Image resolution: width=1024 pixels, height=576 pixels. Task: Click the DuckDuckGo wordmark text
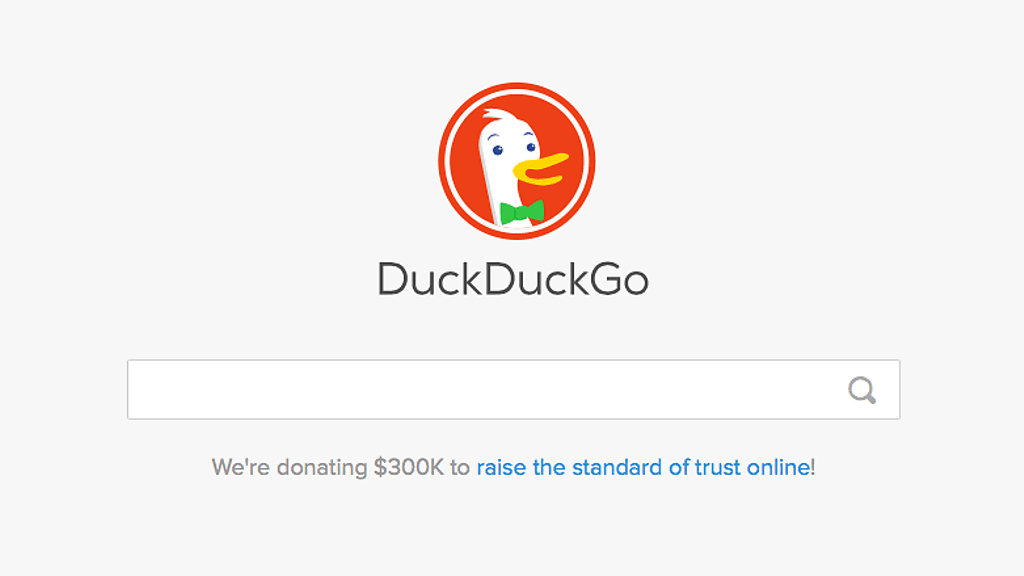tap(513, 279)
